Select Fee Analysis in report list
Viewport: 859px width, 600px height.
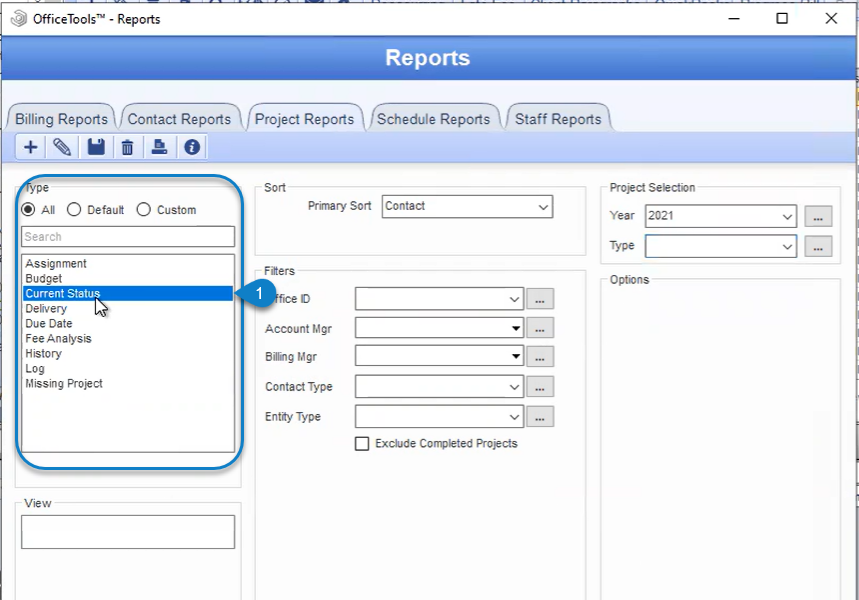point(58,339)
